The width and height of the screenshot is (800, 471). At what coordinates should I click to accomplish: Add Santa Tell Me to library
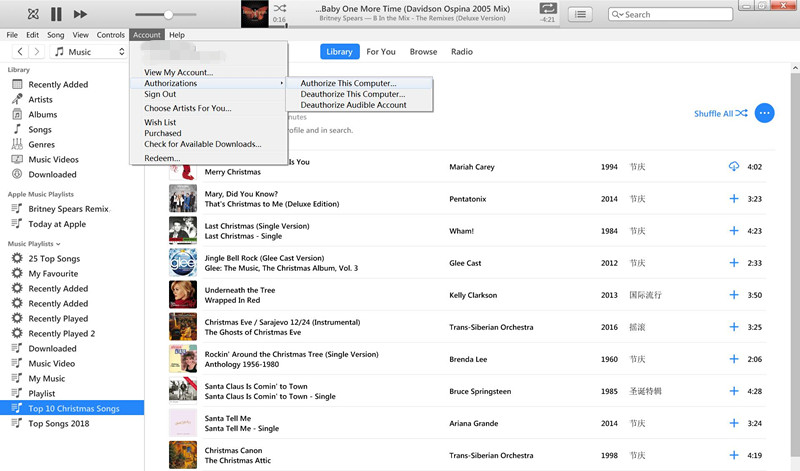[734, 423]
